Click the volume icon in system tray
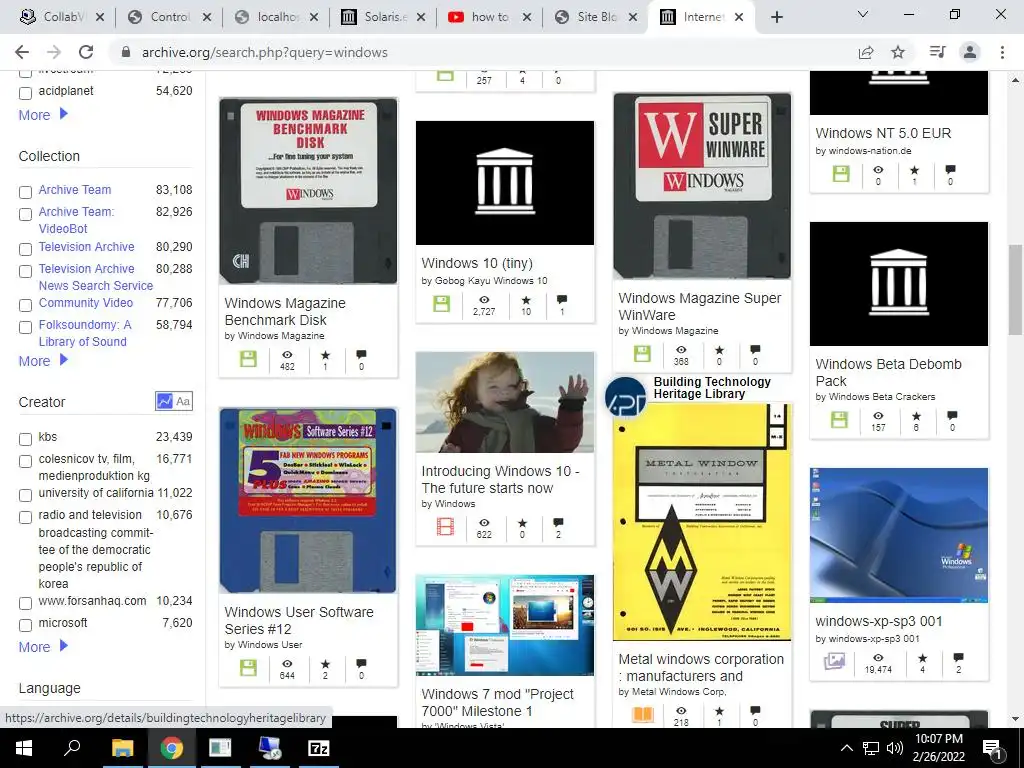Screen dimensions: 1024x768 pos(894,748)
